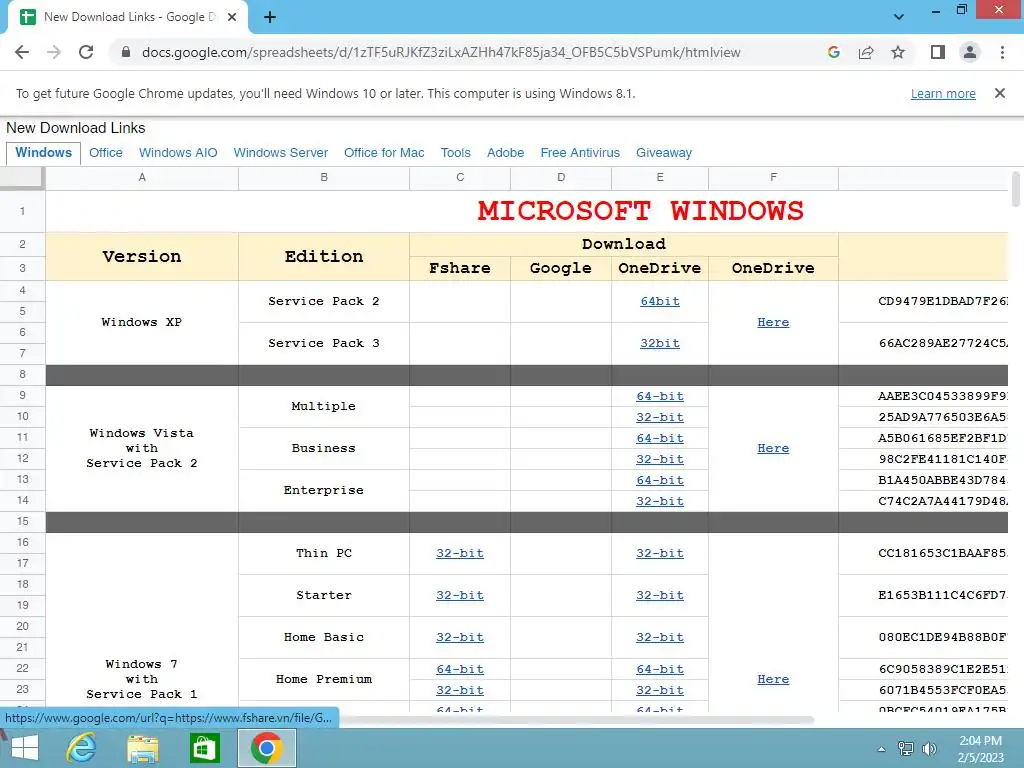This screenshot has width=1024, height=768.
Task: Click Learn more in update banner
Action: click(x=943, y=93)
